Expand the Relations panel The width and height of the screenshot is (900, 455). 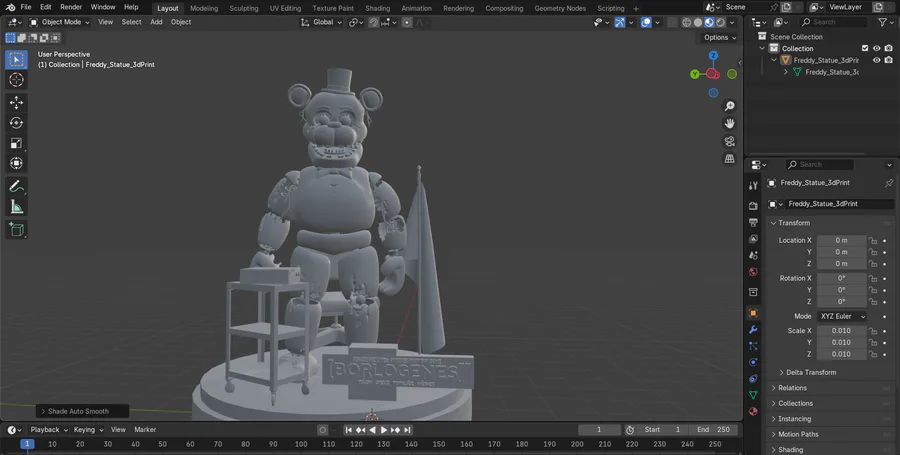[x=792, y=388]
